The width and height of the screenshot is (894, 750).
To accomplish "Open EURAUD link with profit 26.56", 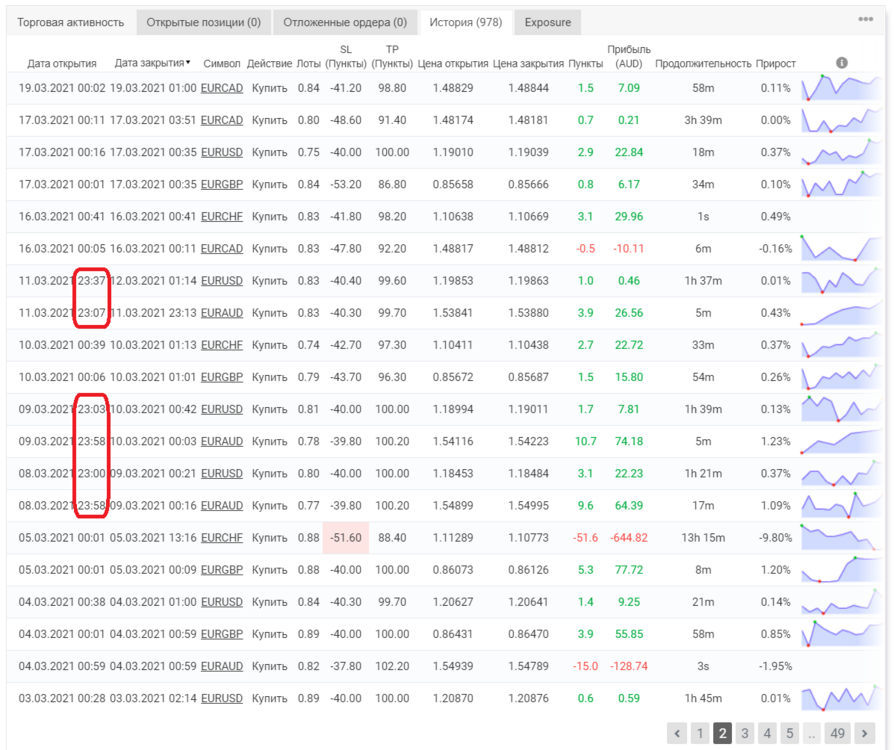I will coord(222,313).
